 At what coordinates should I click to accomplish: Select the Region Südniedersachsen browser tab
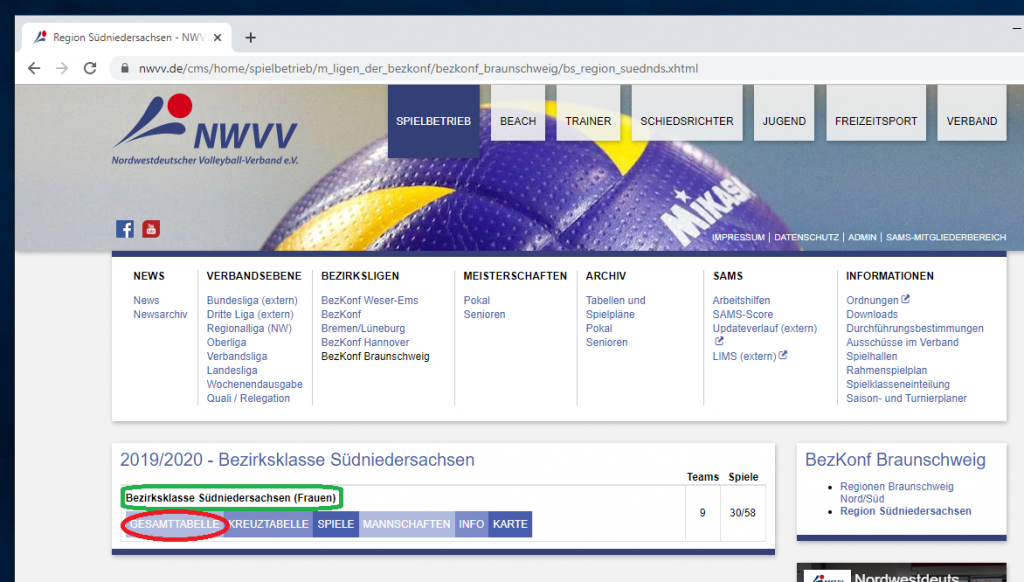coord(128,37)
